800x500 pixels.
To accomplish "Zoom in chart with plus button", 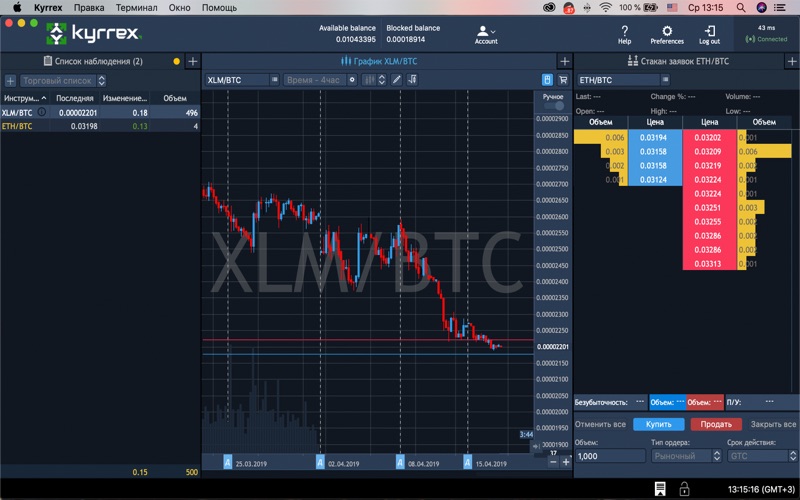I will click(566, 462).
